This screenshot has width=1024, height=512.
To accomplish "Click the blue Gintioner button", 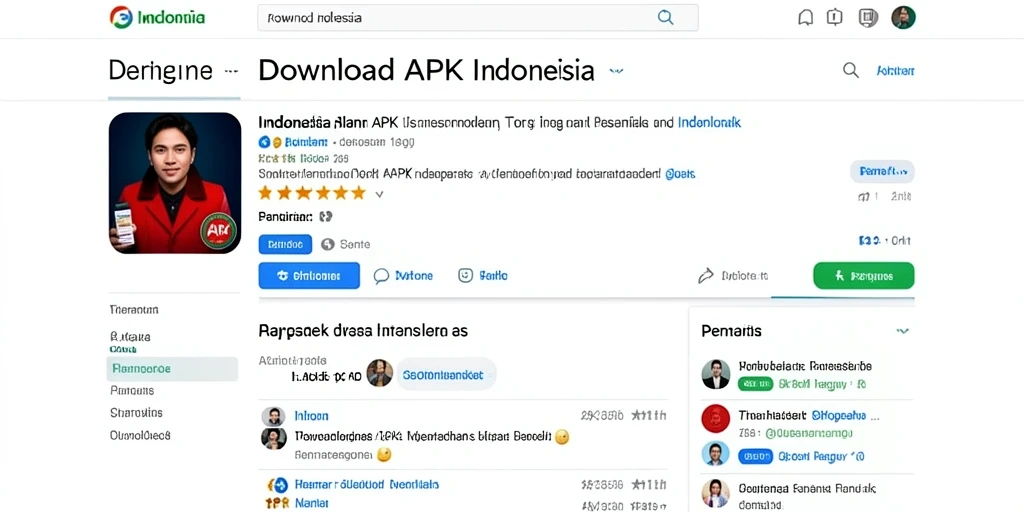I will tap(309, 276).
